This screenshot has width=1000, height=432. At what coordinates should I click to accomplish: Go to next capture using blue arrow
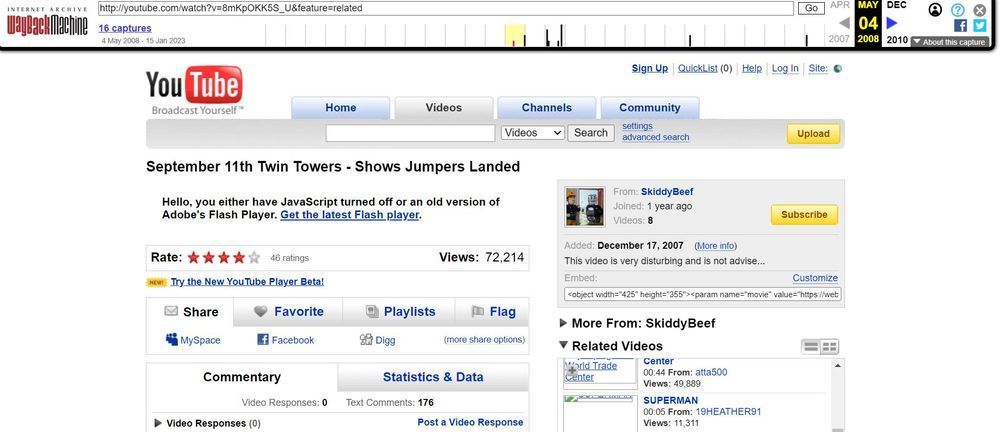(892, 23)
